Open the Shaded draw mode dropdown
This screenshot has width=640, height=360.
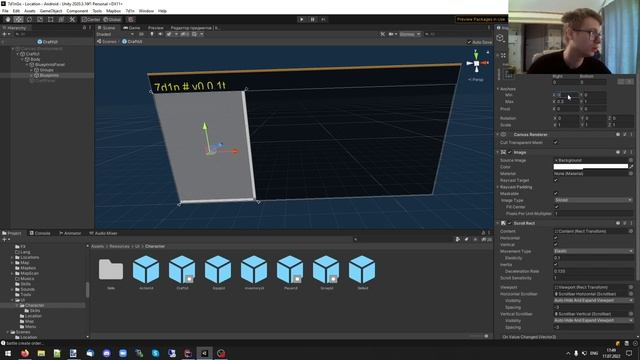(115, 34)
